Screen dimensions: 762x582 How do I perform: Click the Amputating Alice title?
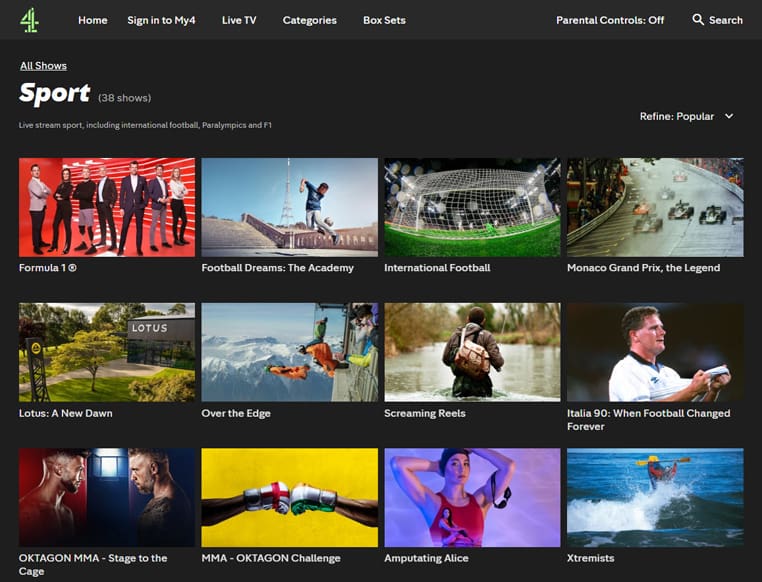[426, 558]
